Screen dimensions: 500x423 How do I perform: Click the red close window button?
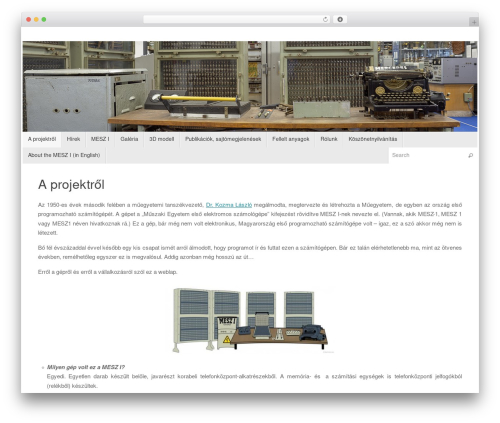pyautogui.click(x=29, y=20)
